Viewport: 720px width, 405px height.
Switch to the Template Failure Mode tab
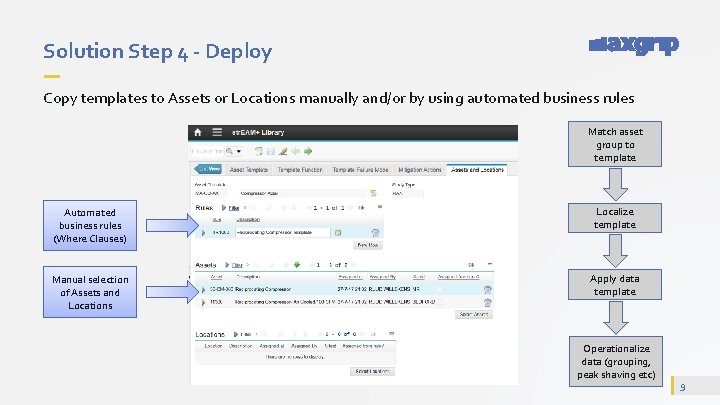360,170
